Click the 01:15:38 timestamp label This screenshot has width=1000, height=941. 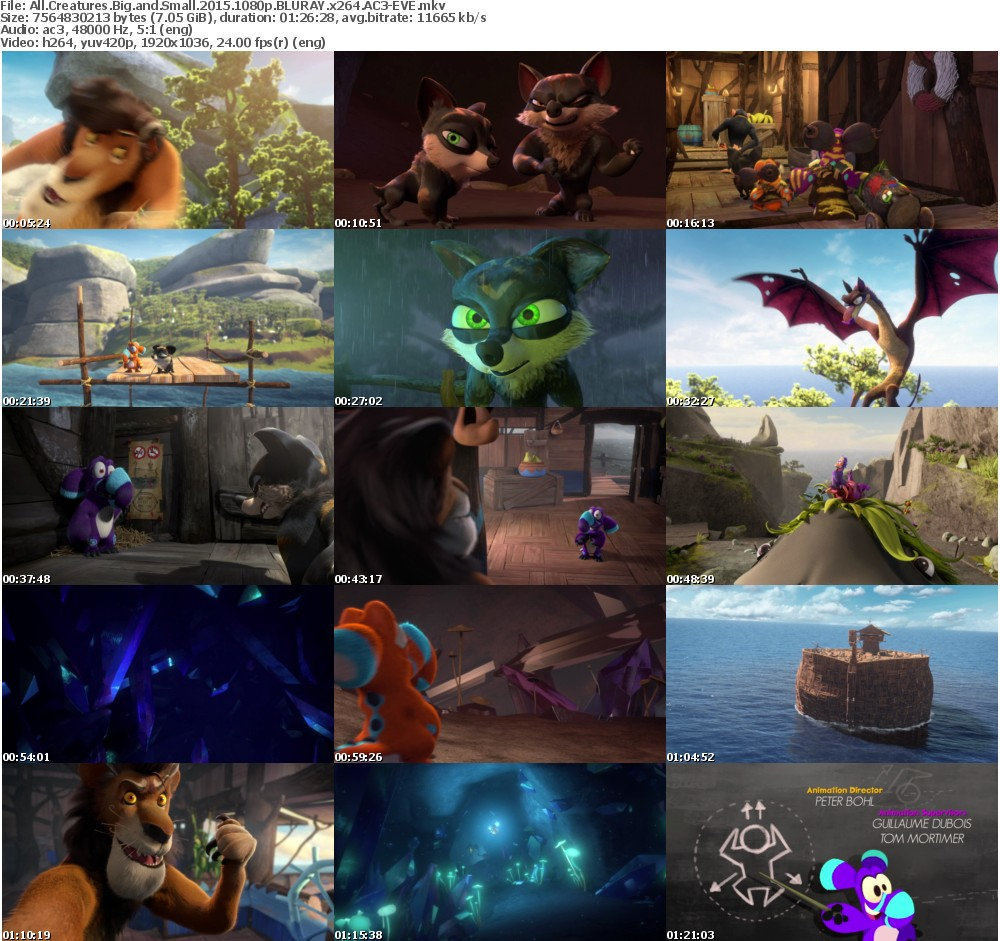click(x=358, y=935)
